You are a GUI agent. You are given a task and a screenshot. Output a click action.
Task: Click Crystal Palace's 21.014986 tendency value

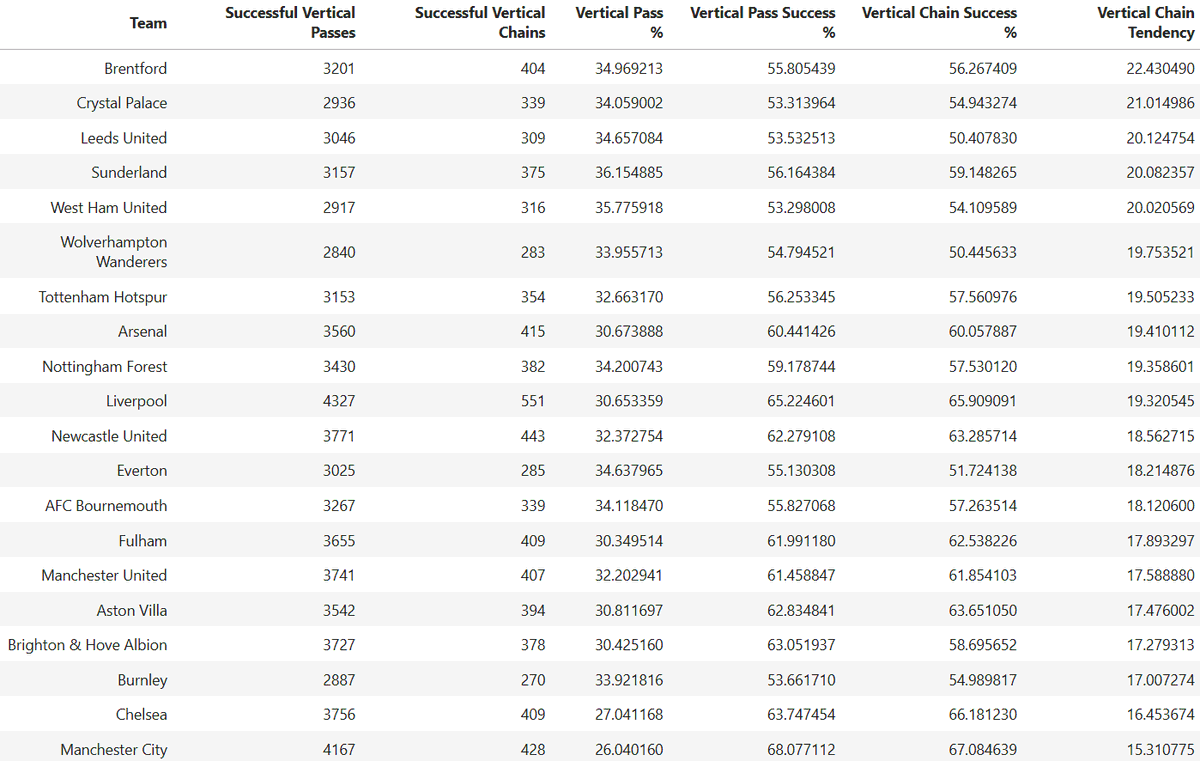(1160, 103)
